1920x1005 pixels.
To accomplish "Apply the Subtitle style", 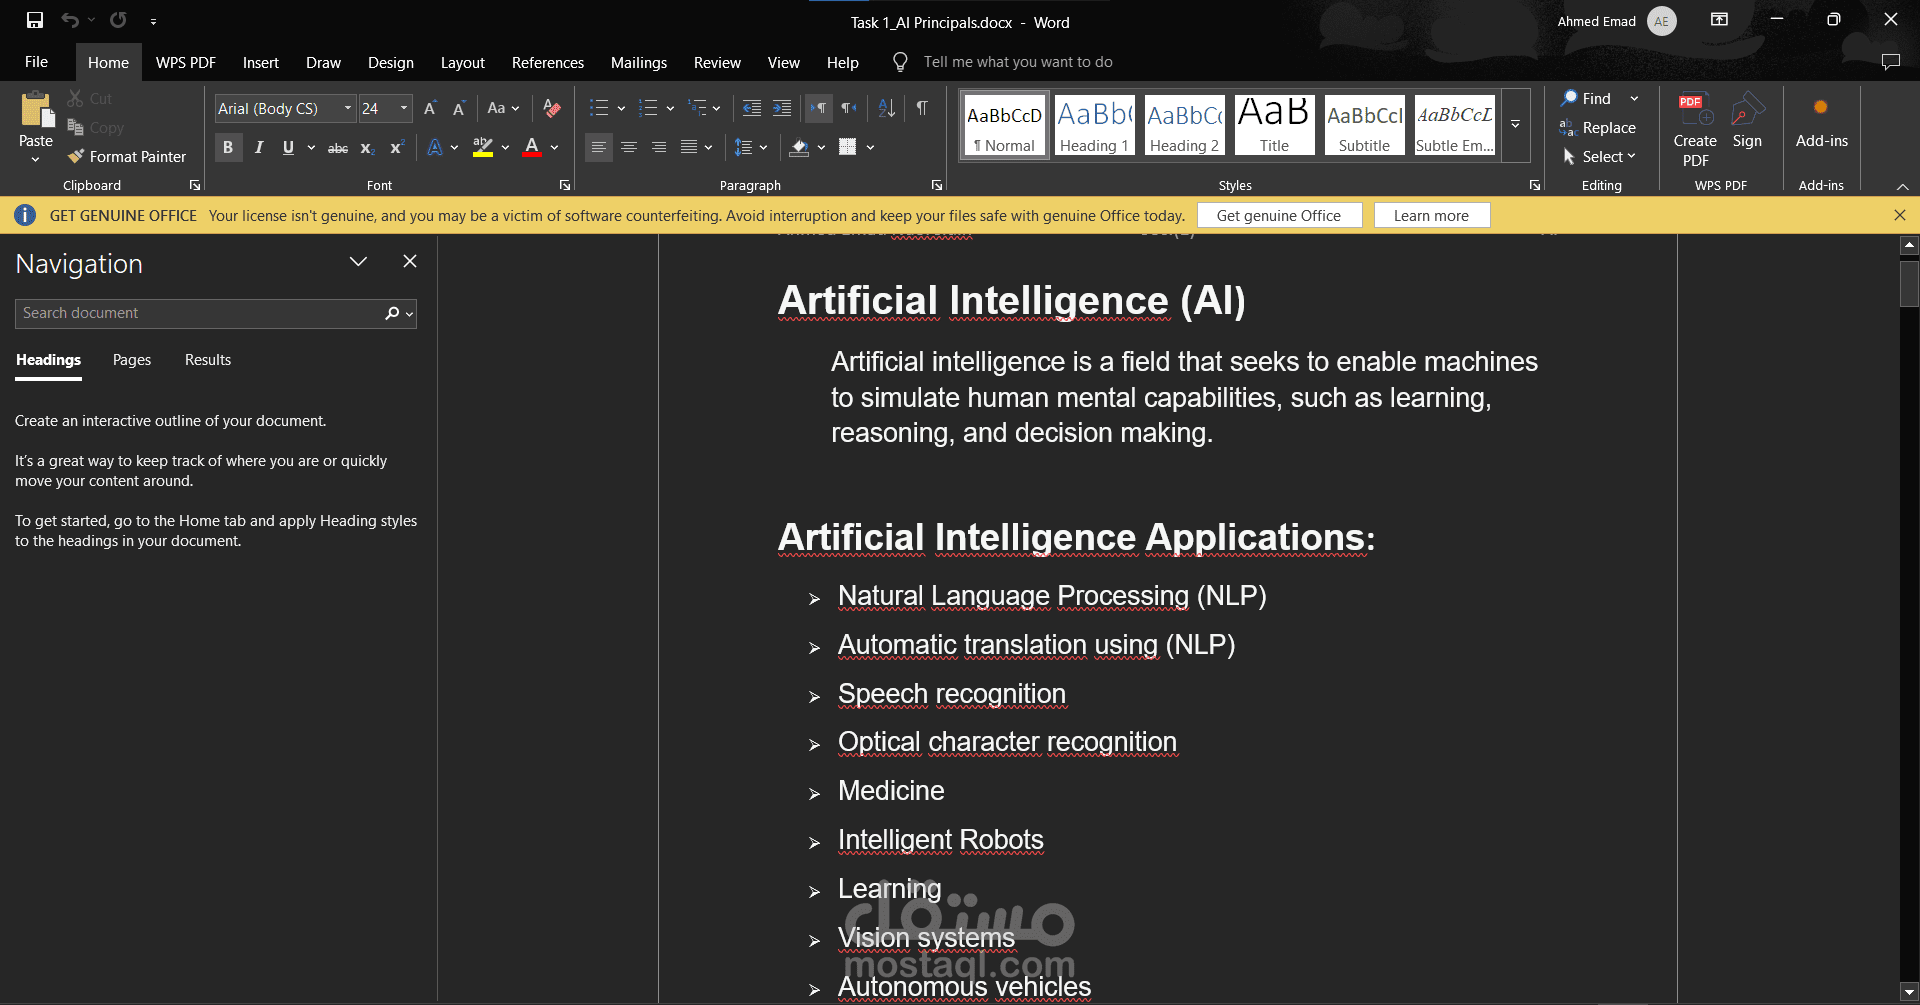I will click(x=1364, y=125).
